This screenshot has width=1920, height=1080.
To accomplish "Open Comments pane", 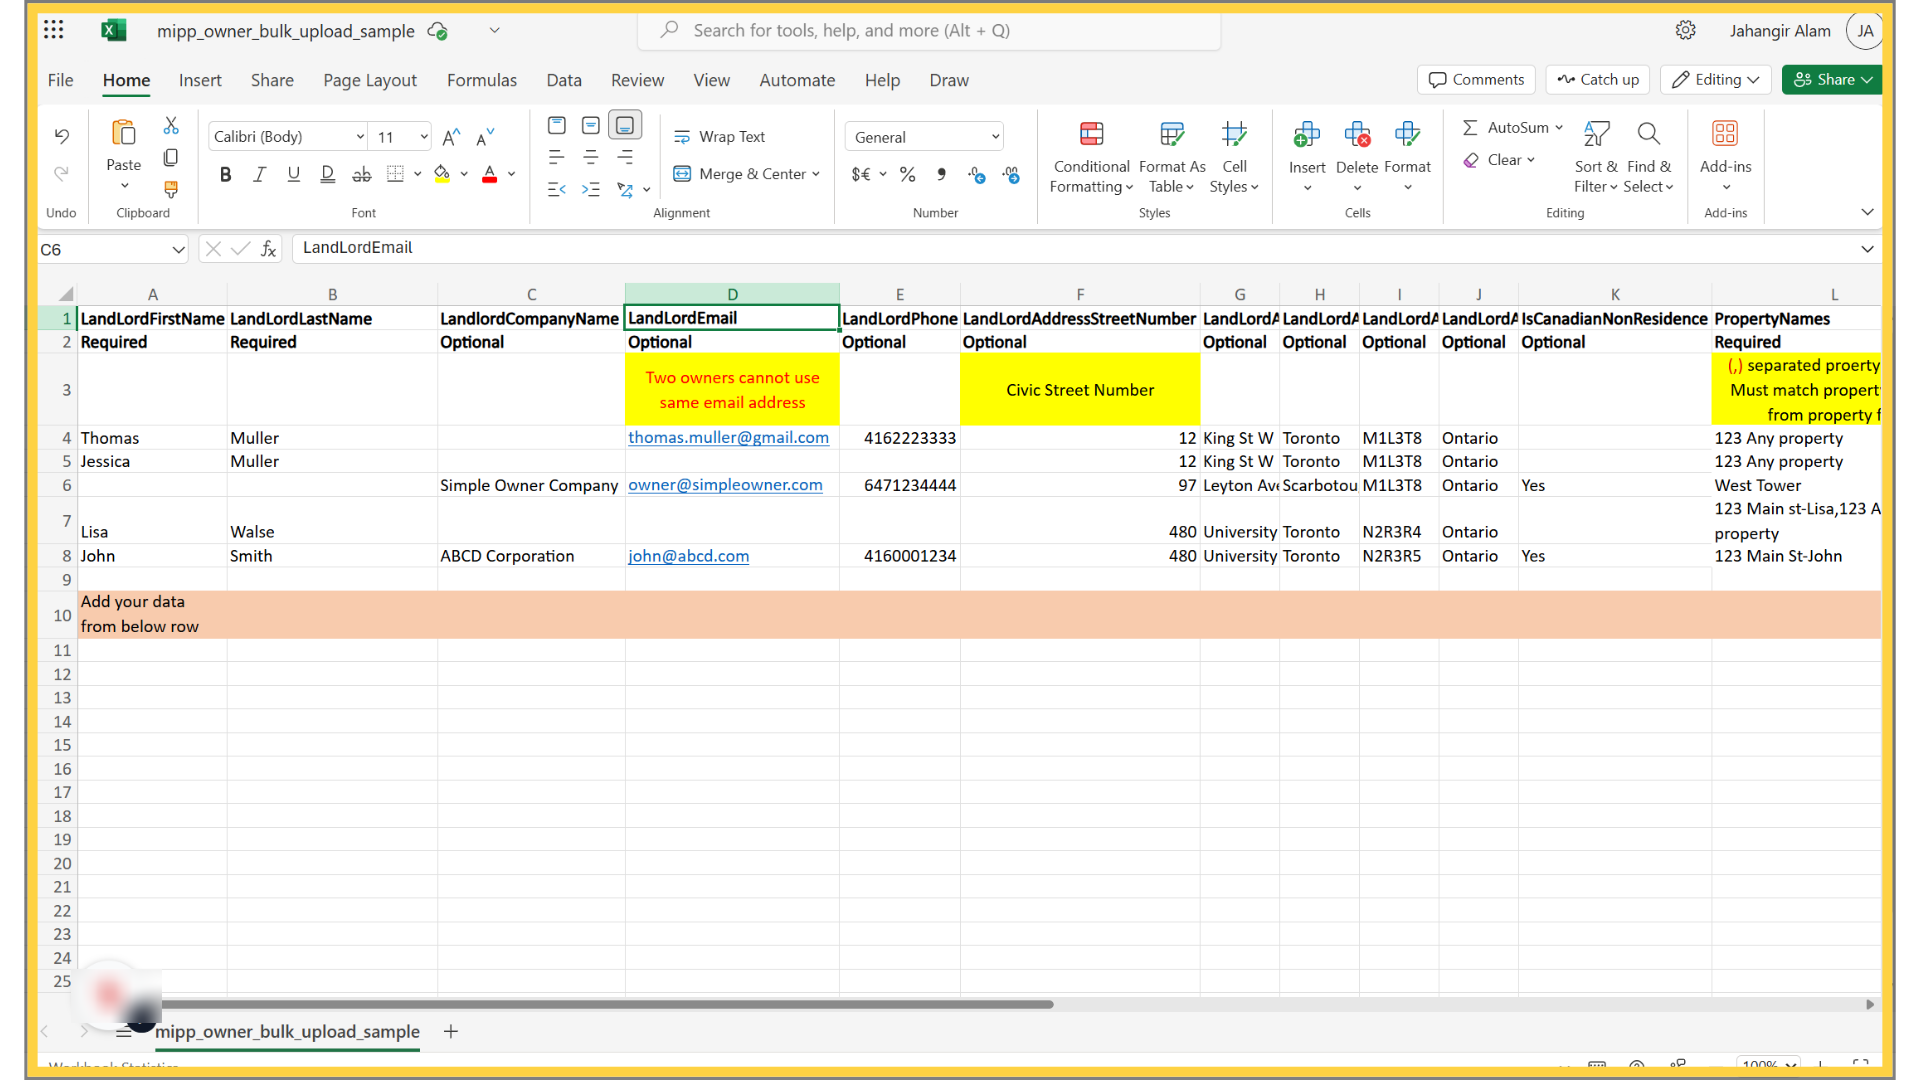I will [x=1477, y=80].
